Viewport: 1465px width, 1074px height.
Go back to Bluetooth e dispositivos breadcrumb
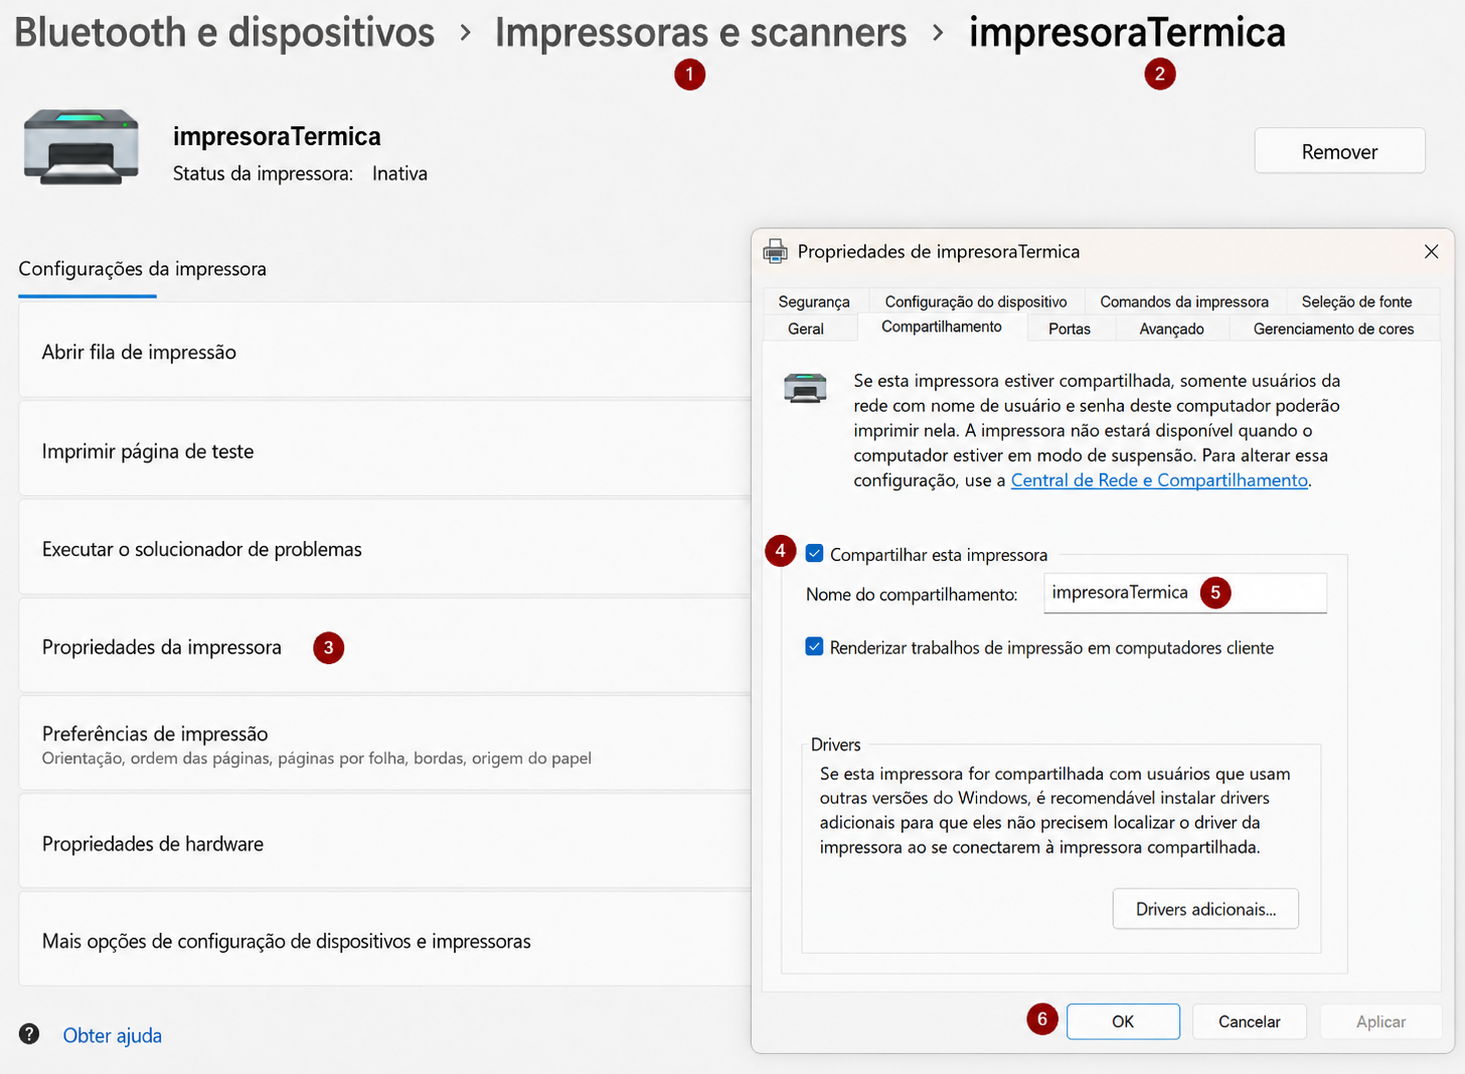point(225,32)
